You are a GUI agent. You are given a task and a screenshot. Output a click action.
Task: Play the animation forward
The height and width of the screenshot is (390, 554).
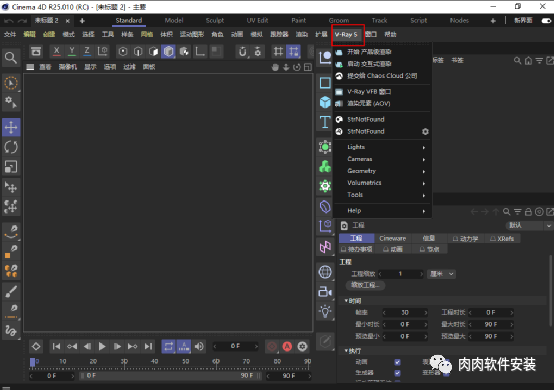pos(102,347)
